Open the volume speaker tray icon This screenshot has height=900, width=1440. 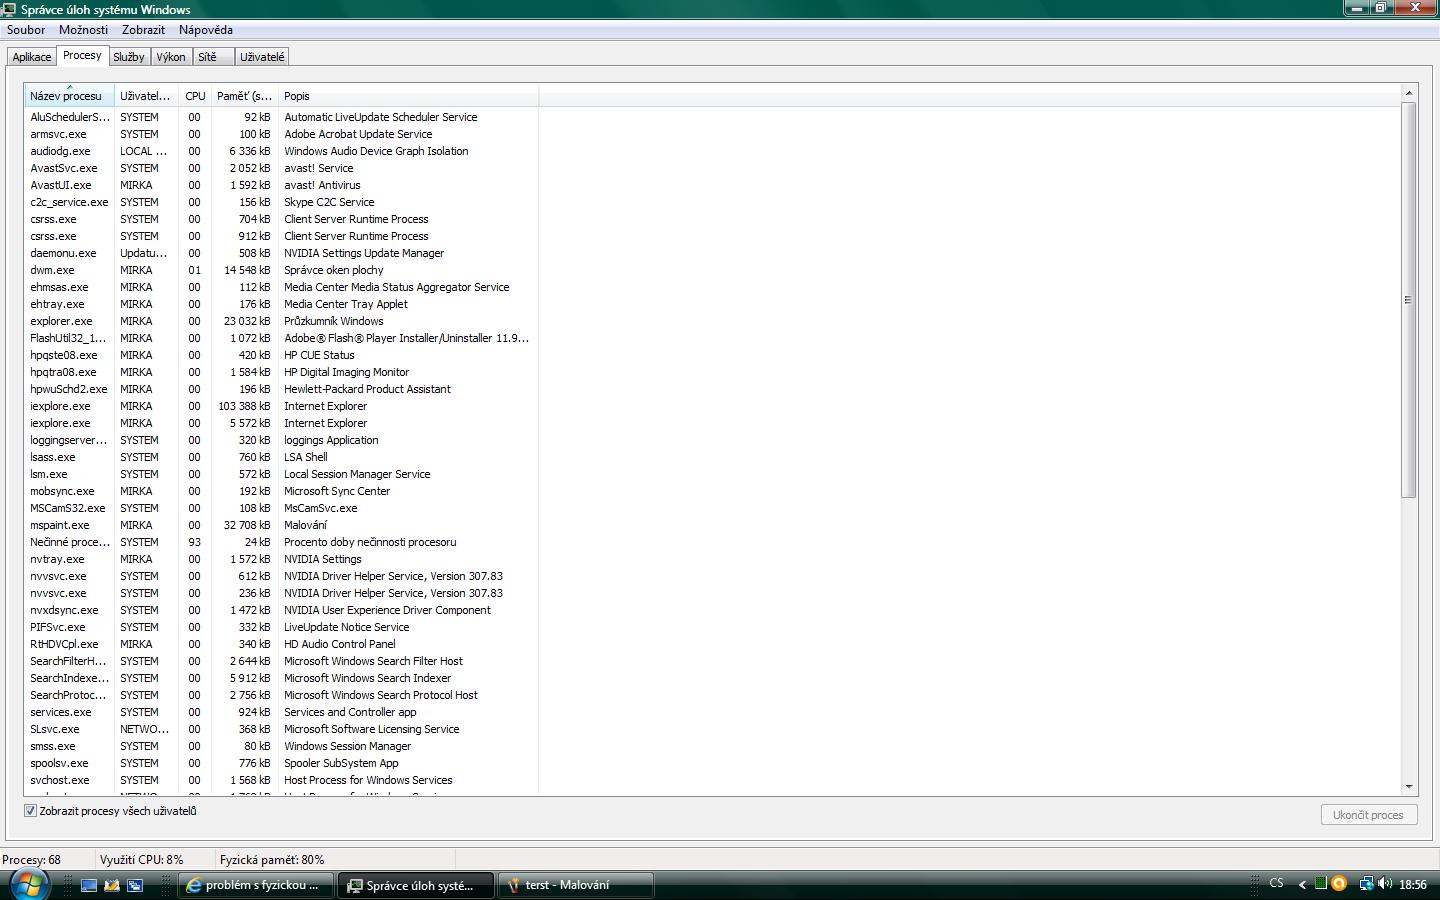1385,884
